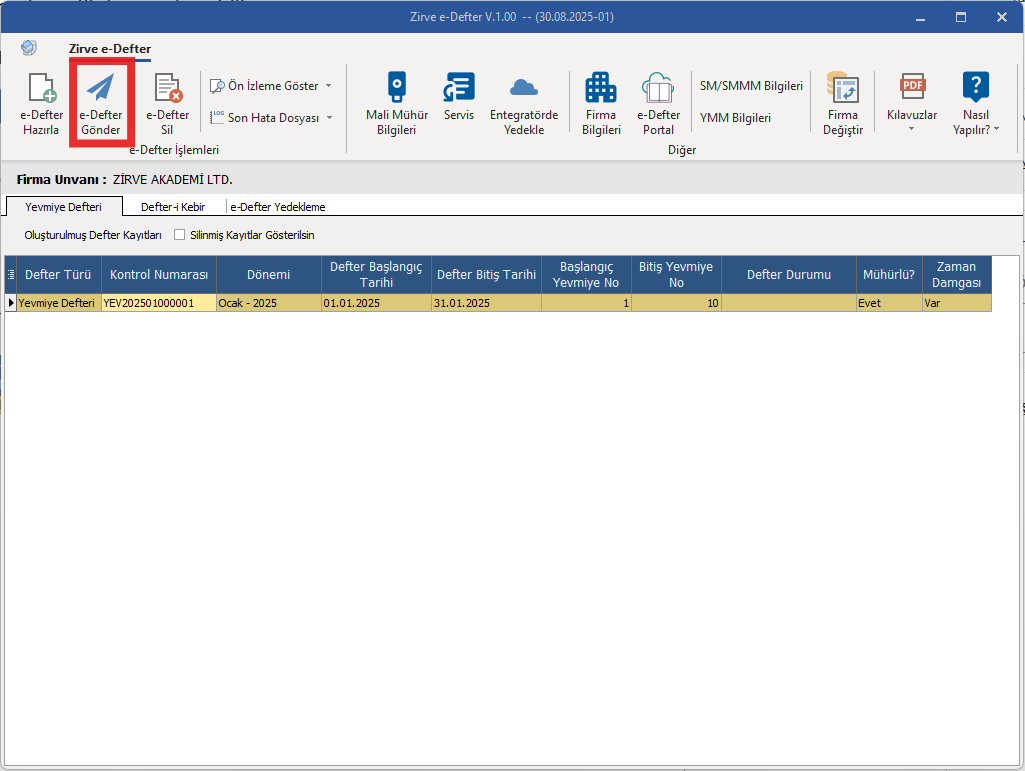Close the Zirve e-Defter window

[x=1001, y=18]
